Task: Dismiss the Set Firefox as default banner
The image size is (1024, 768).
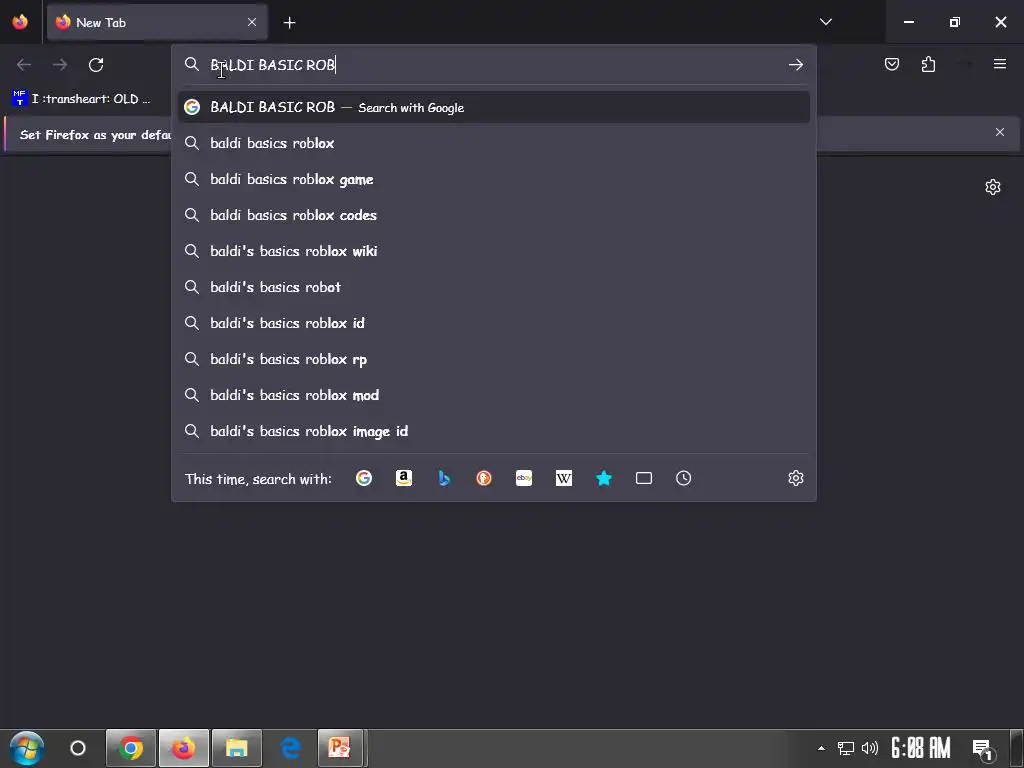Action: coord(1000,132)
